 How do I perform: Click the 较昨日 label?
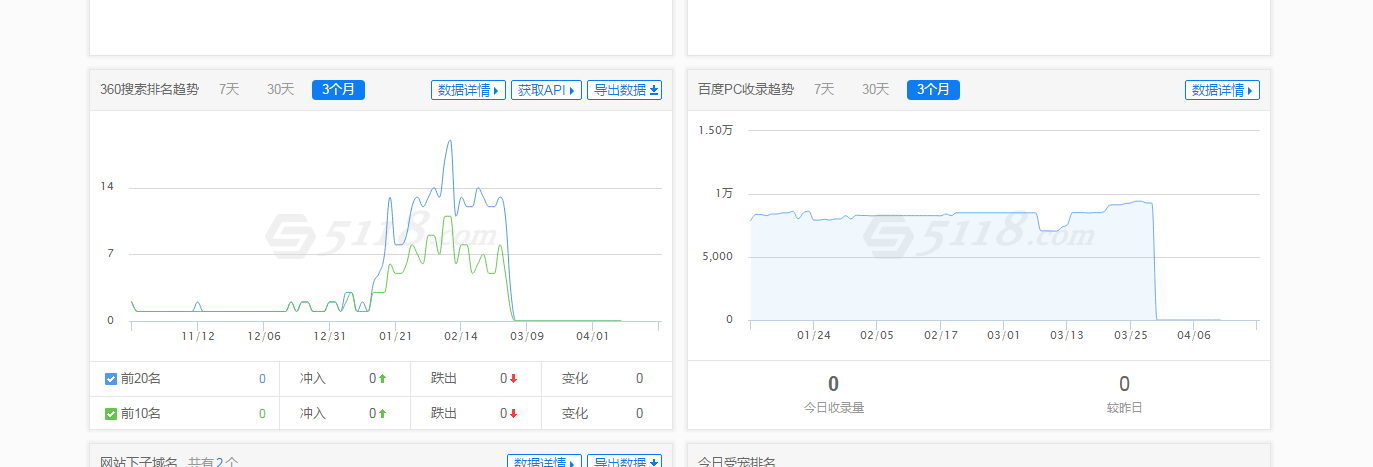tap(1124, 408)
